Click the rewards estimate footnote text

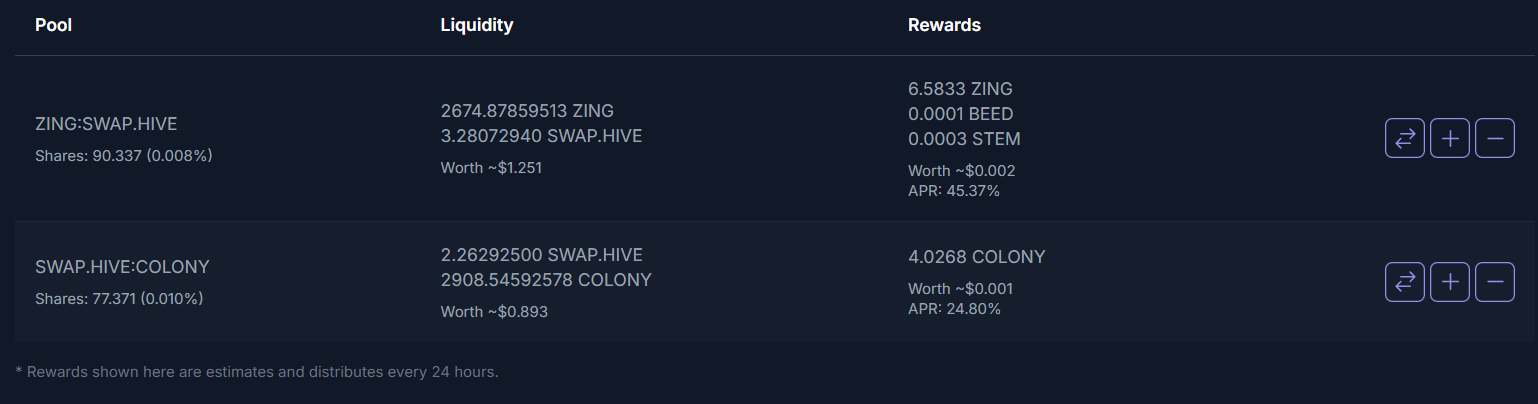[257, 372]
